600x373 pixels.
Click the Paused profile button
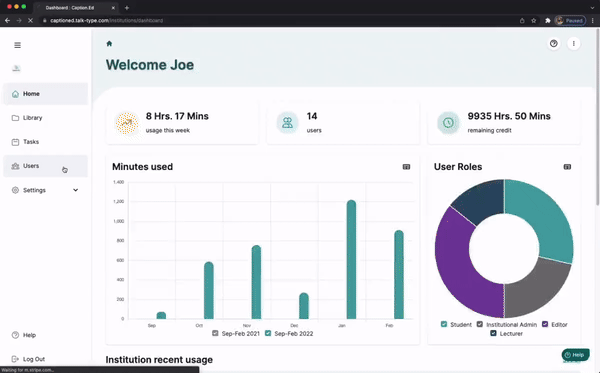570,21
